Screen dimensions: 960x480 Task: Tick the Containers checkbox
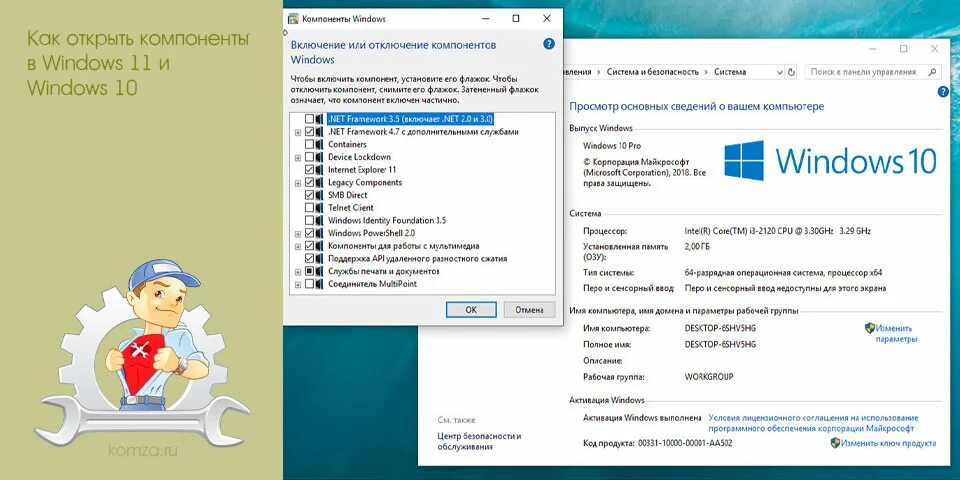(x=309, y=144)
